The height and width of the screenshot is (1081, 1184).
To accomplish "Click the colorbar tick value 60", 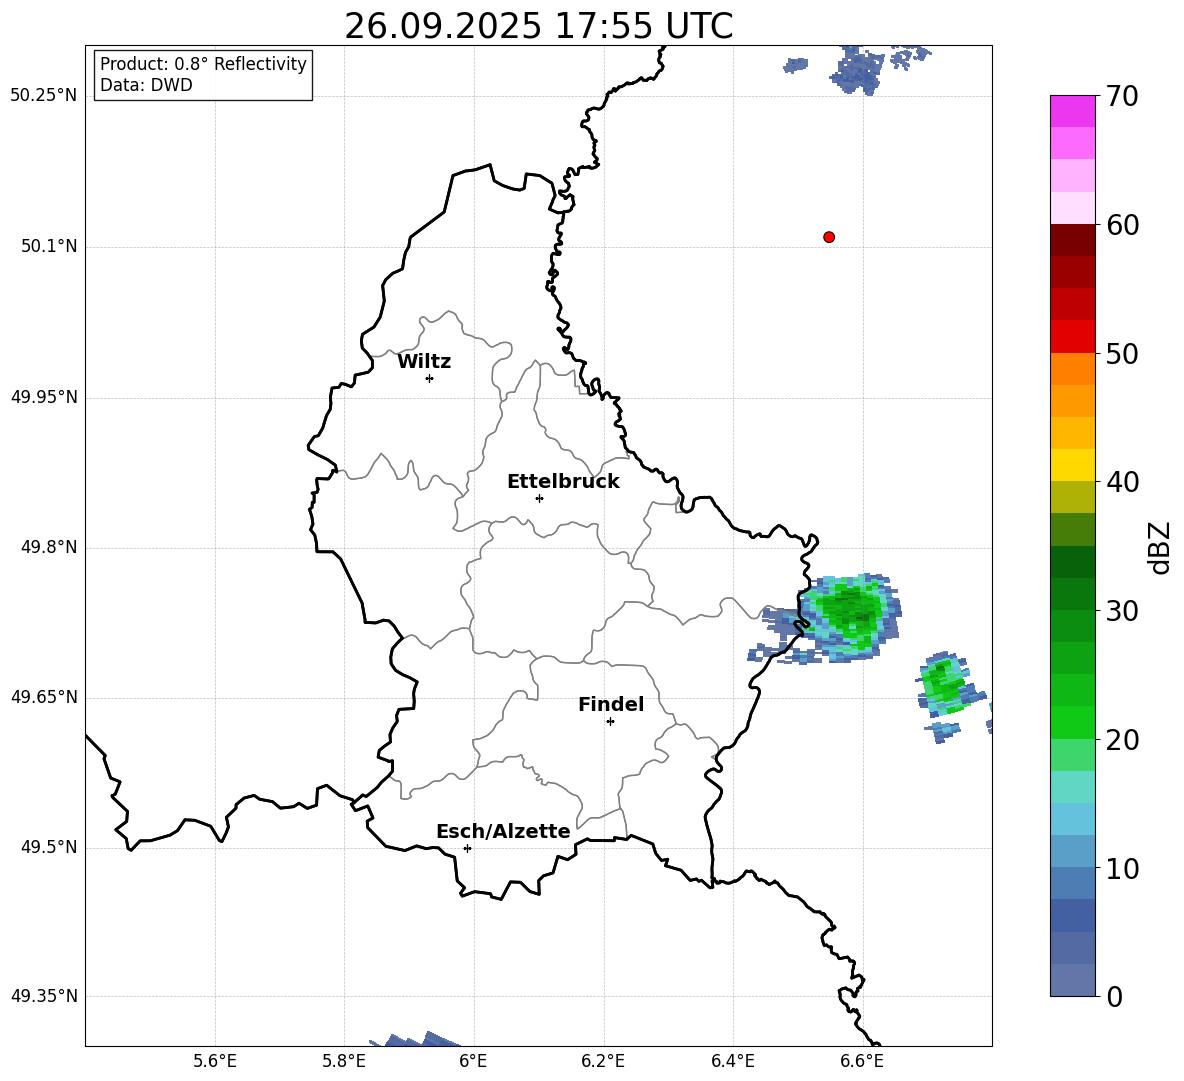I will coord(1121,225).
